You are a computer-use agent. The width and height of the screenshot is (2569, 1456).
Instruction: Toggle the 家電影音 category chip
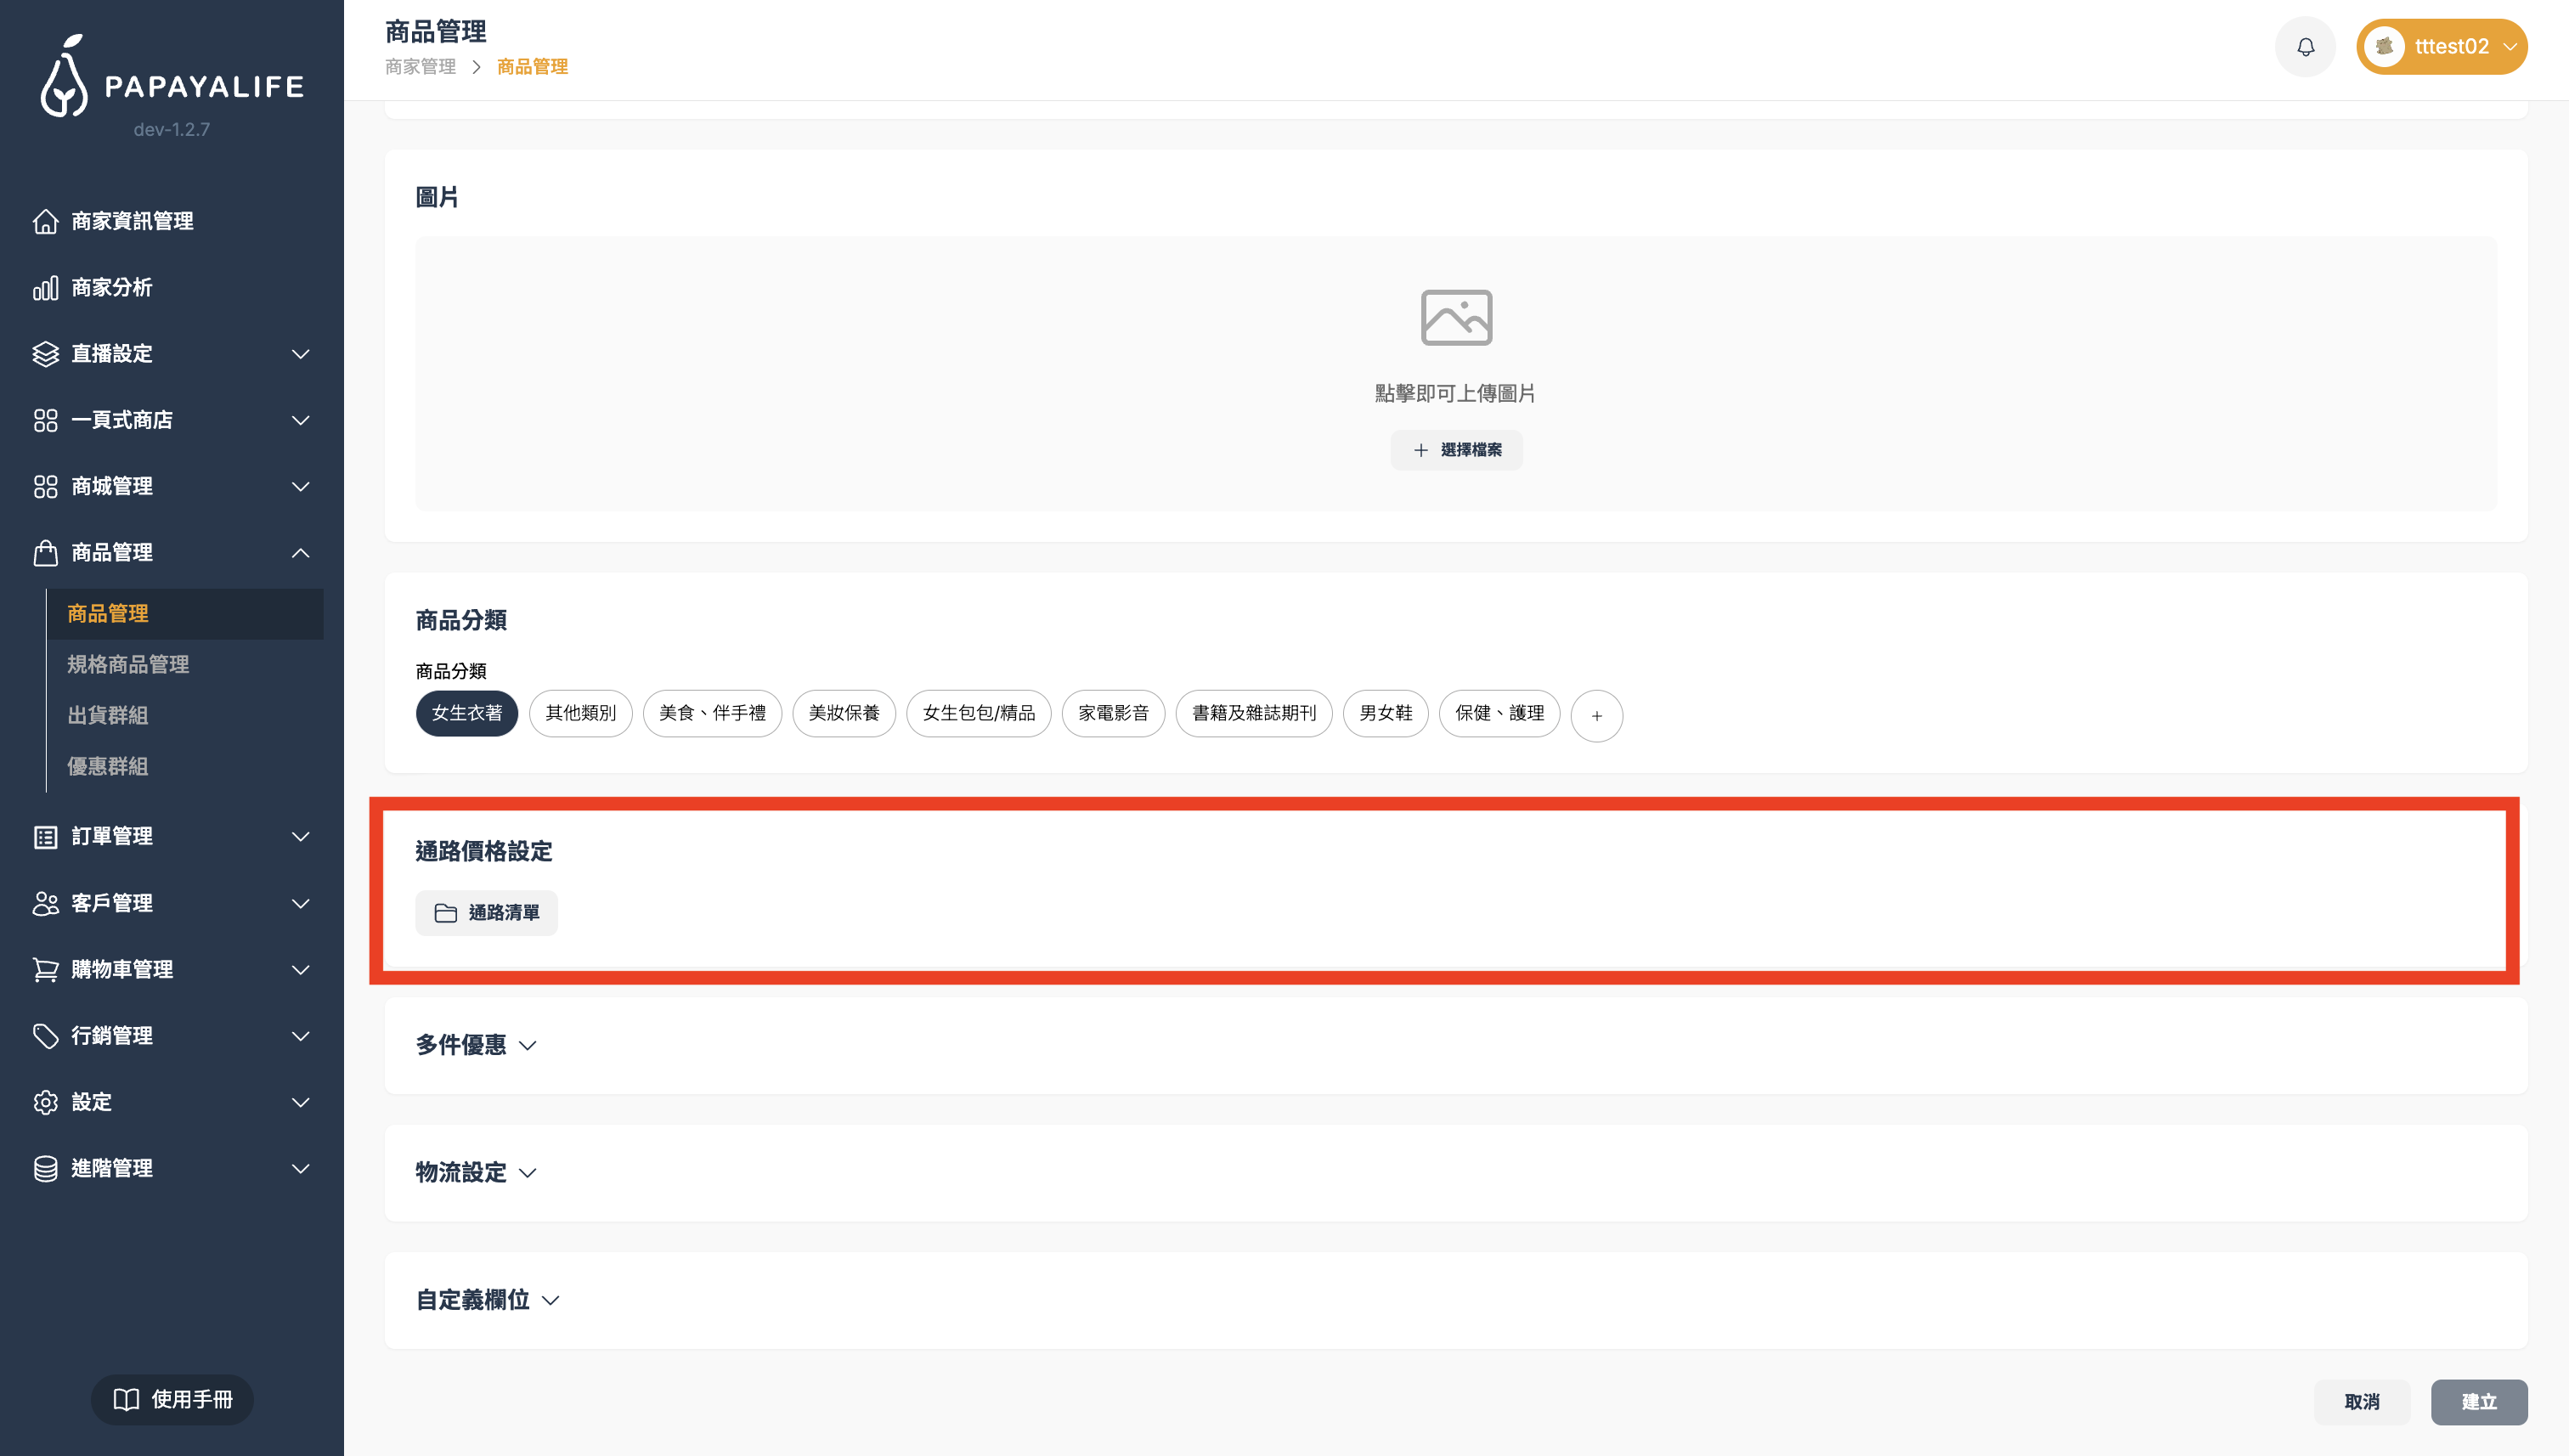(x=1113, y=713)
